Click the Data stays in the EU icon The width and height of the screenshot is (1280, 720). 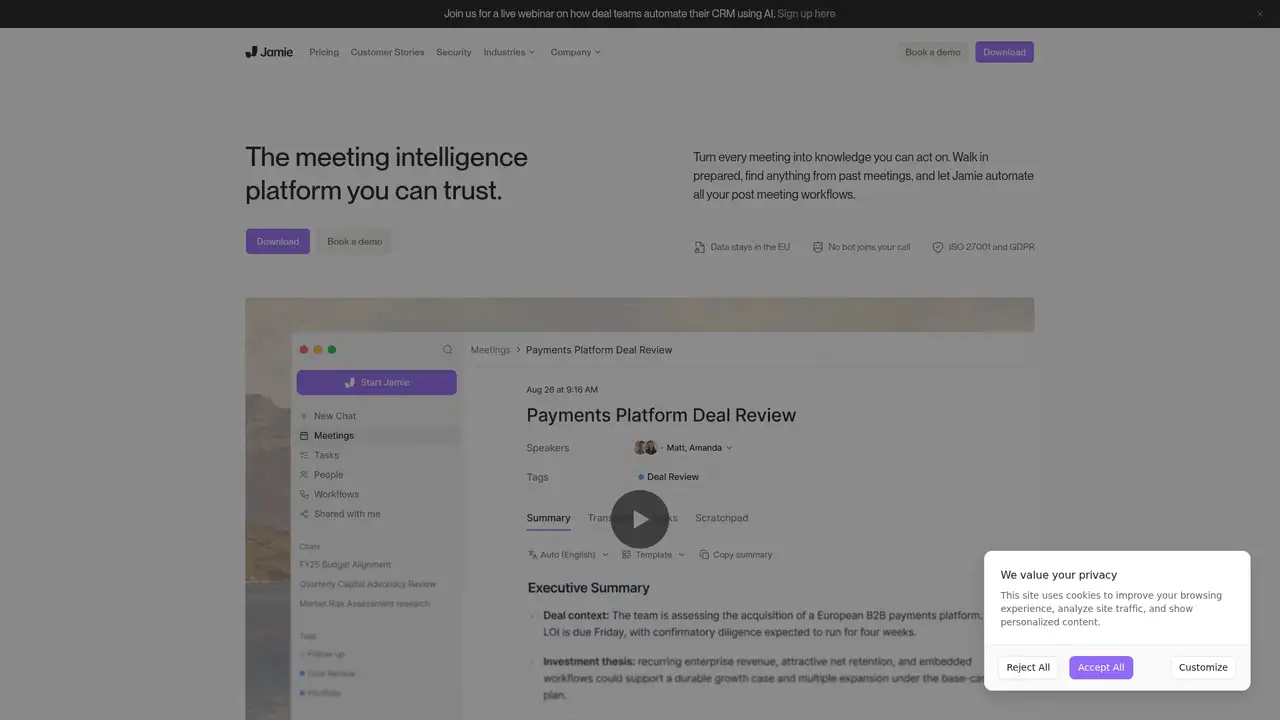click(699, 247)
